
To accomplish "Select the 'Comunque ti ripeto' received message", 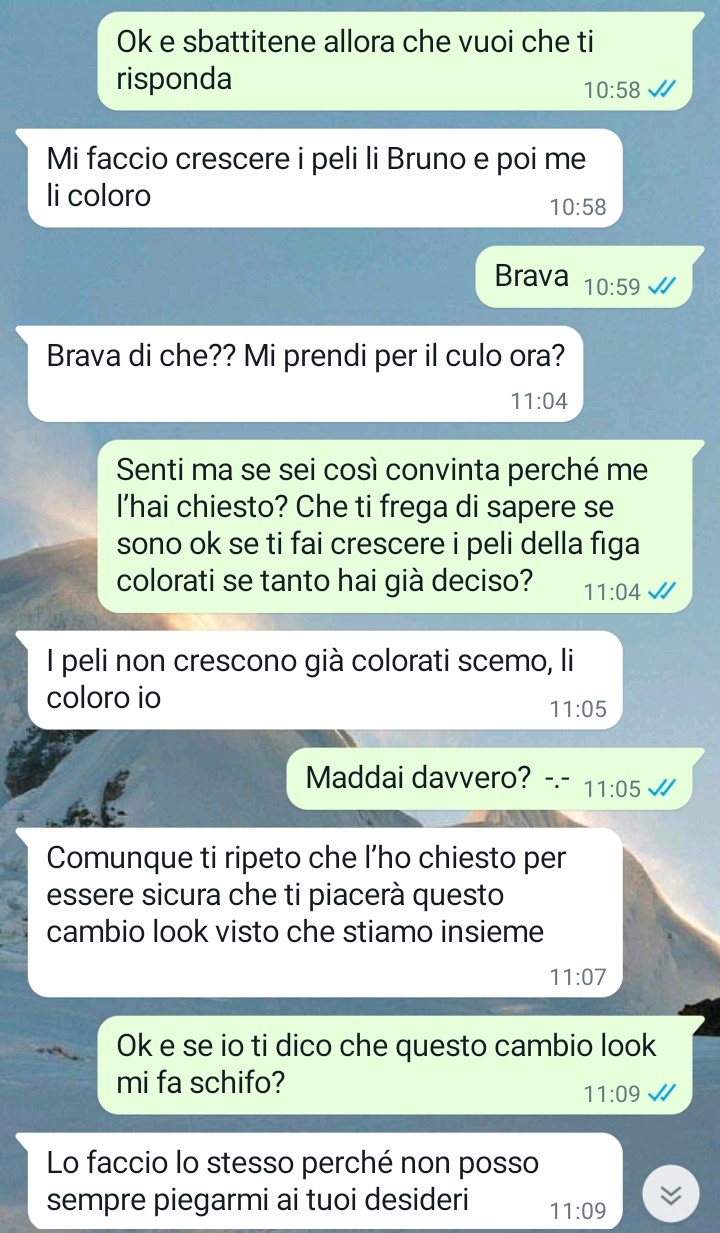I will coord(320,912).
